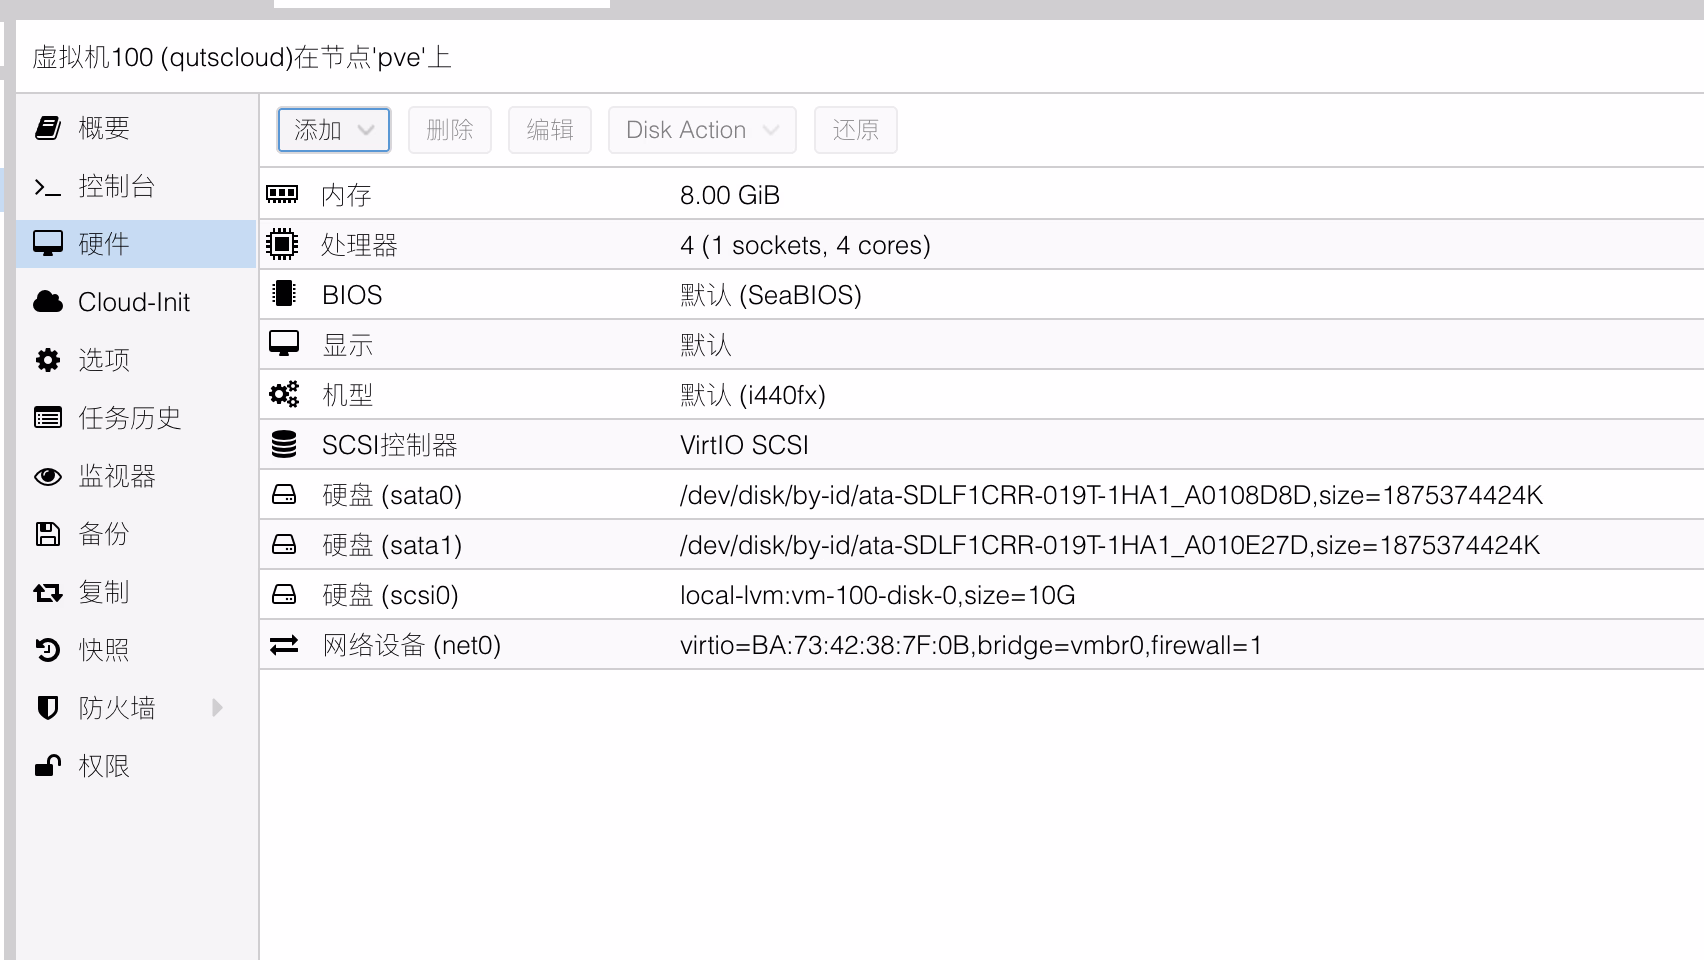
Task: Click the 编辑 edit button
Action: point(549,130)
